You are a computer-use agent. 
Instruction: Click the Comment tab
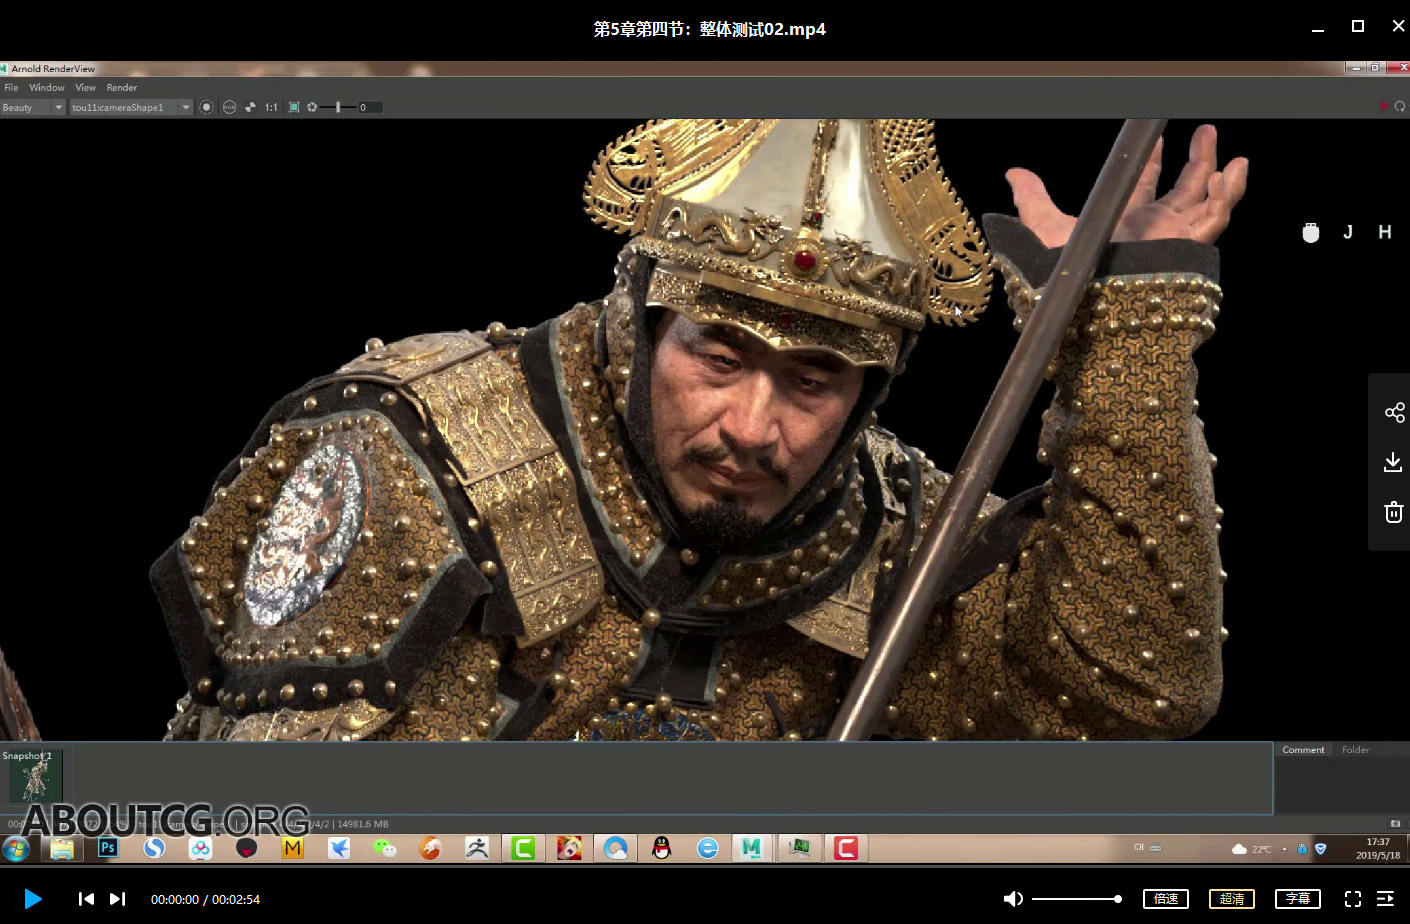(x=1302, y=750)
